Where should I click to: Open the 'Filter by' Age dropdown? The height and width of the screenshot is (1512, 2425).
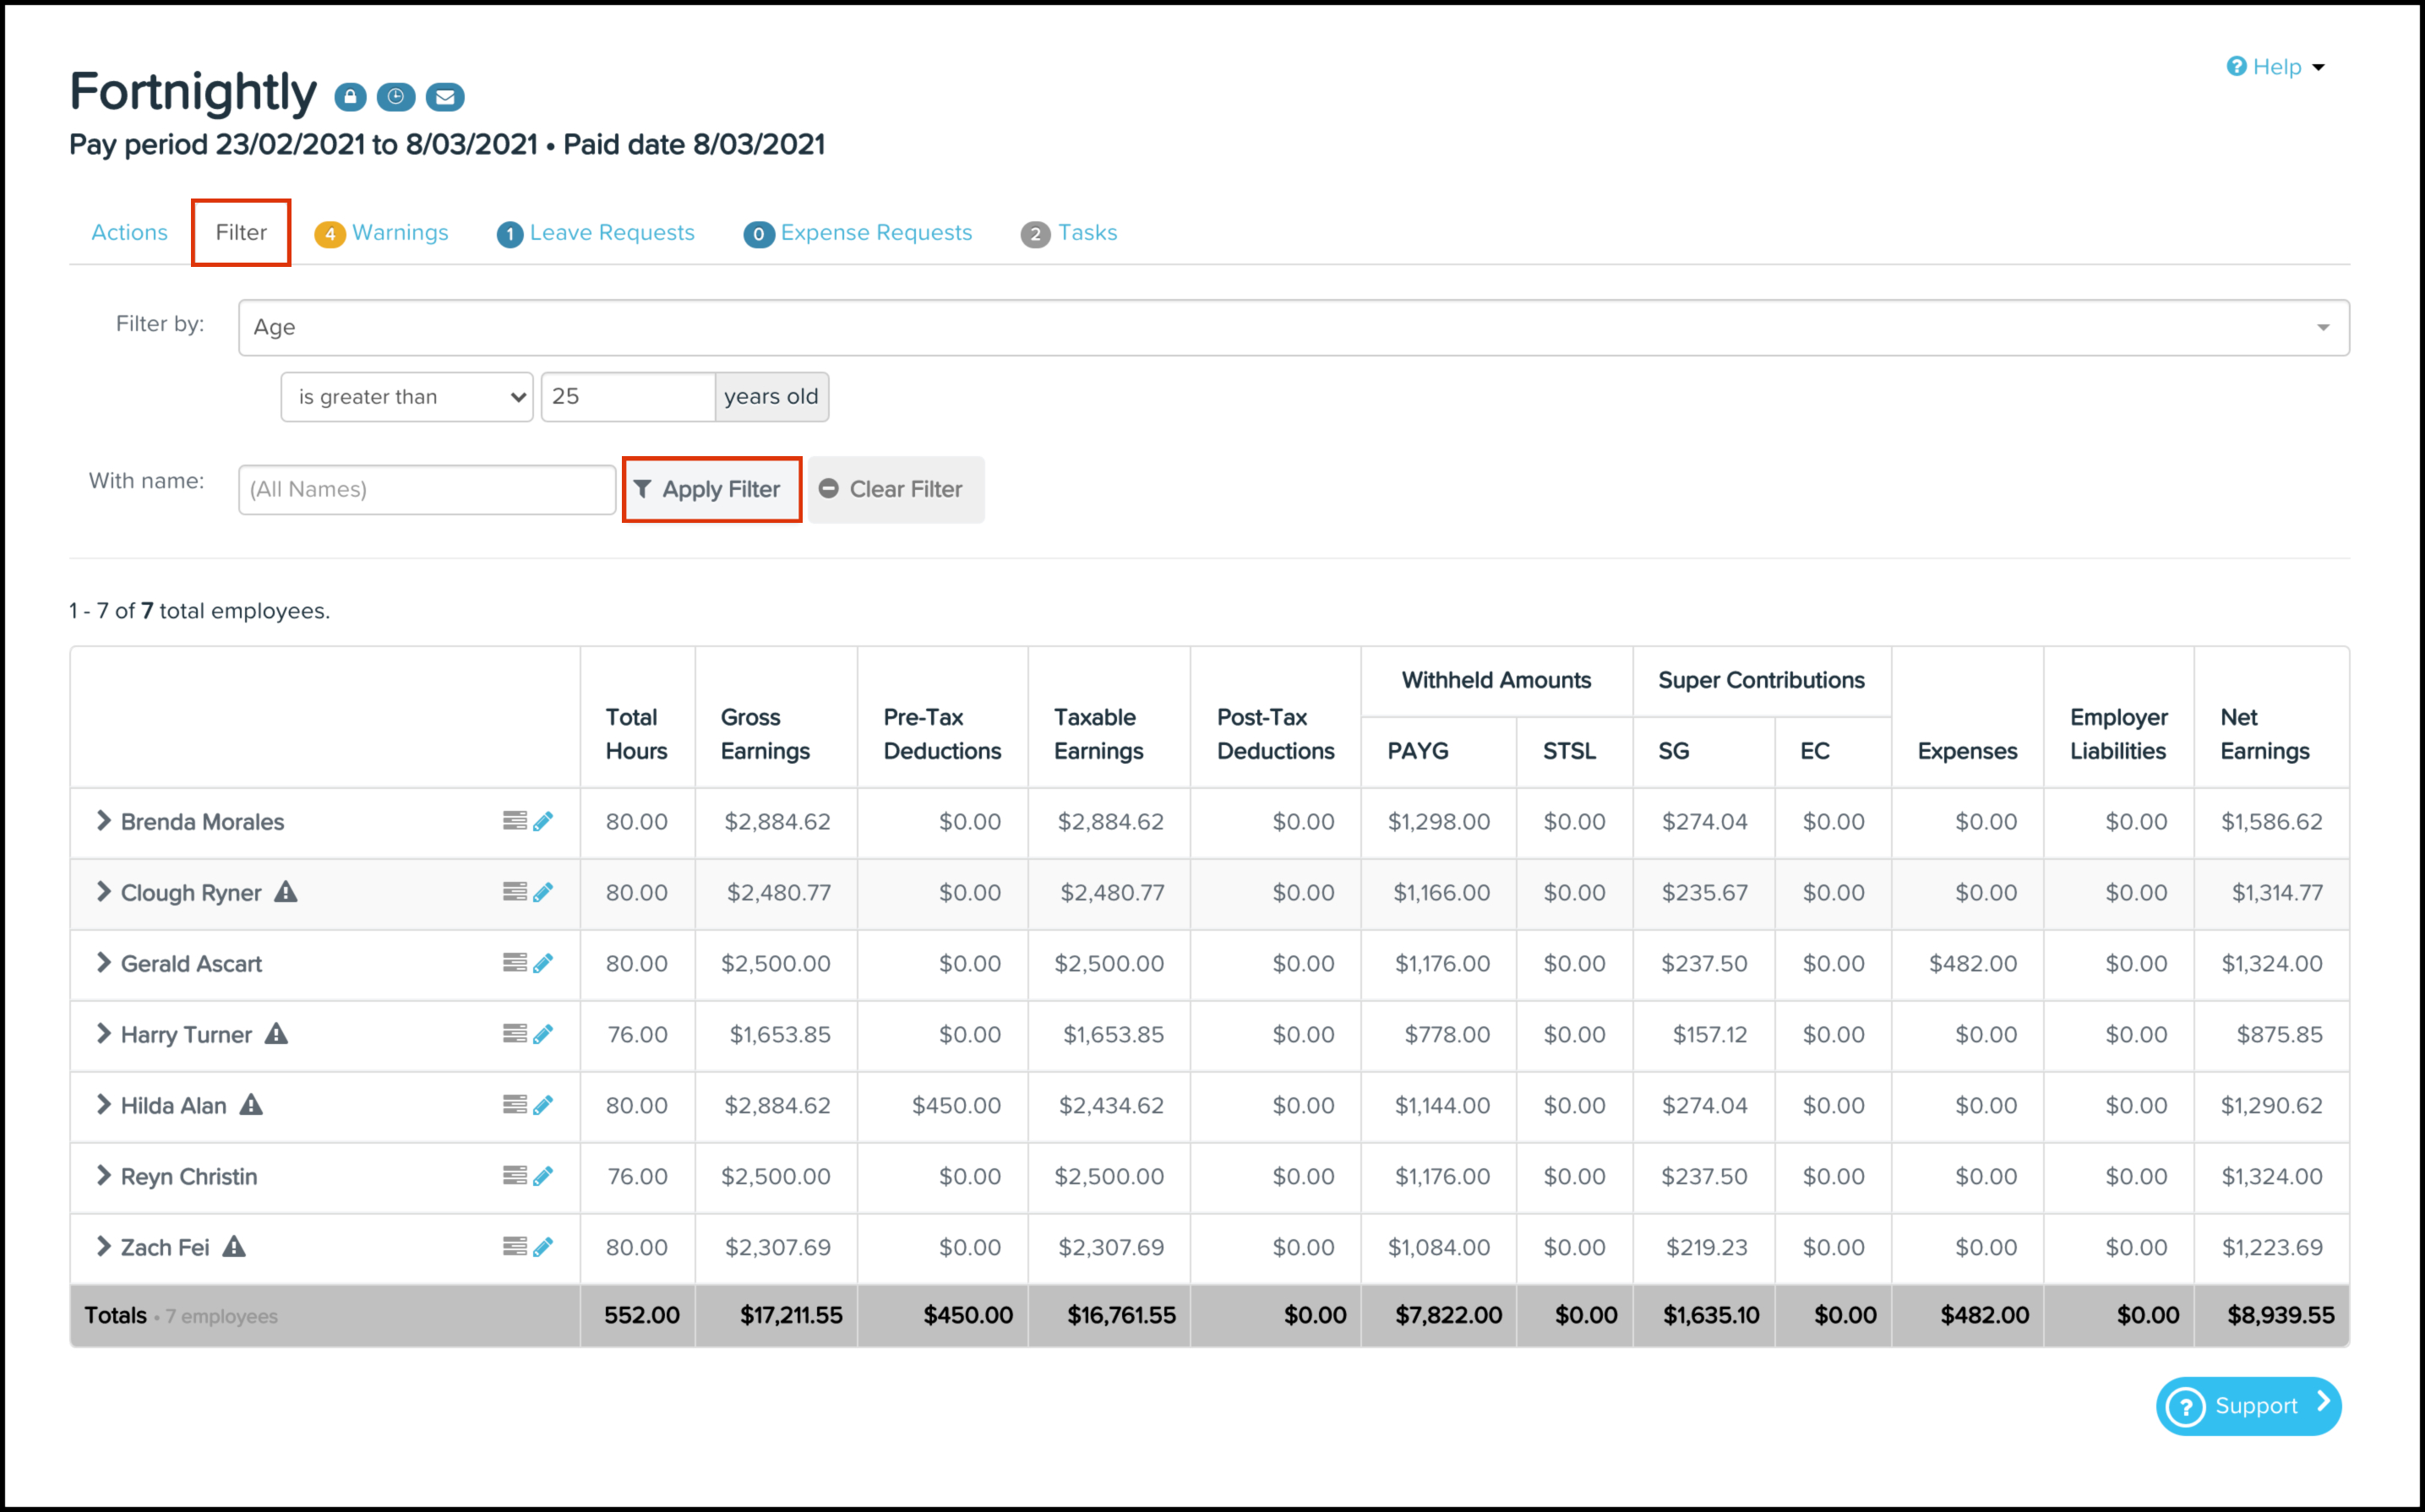coord(1293,327)
